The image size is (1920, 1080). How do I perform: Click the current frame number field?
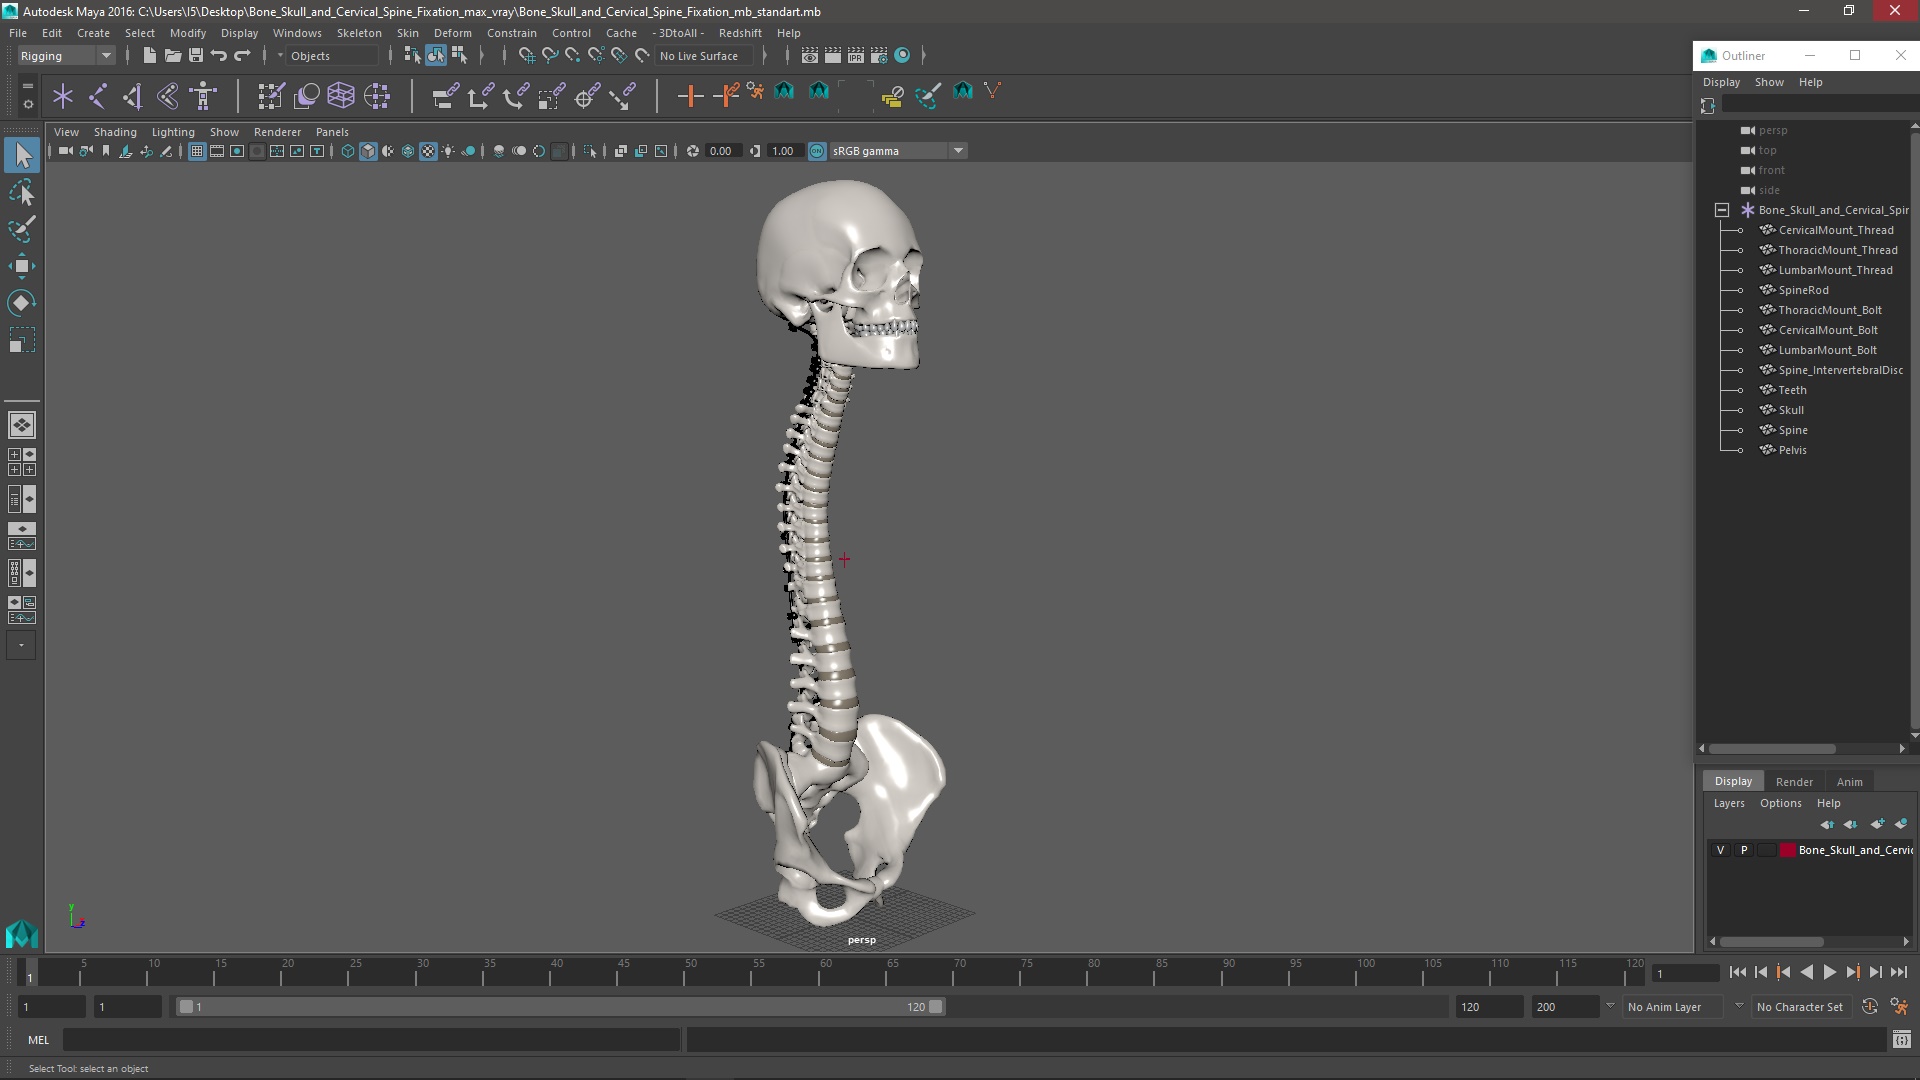pos(1685,973)
